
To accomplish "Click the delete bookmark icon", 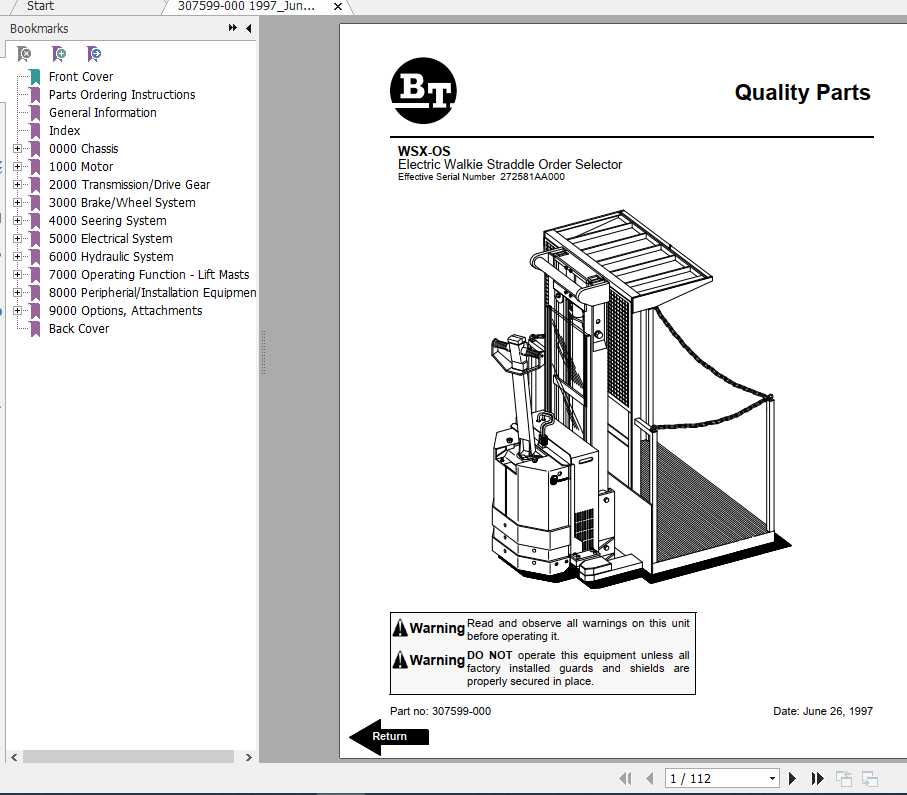I will tap(24, 54).
